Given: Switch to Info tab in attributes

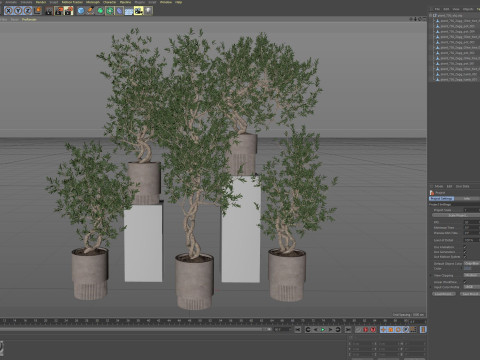Looking at the screenshot, I should click(467, 199).
